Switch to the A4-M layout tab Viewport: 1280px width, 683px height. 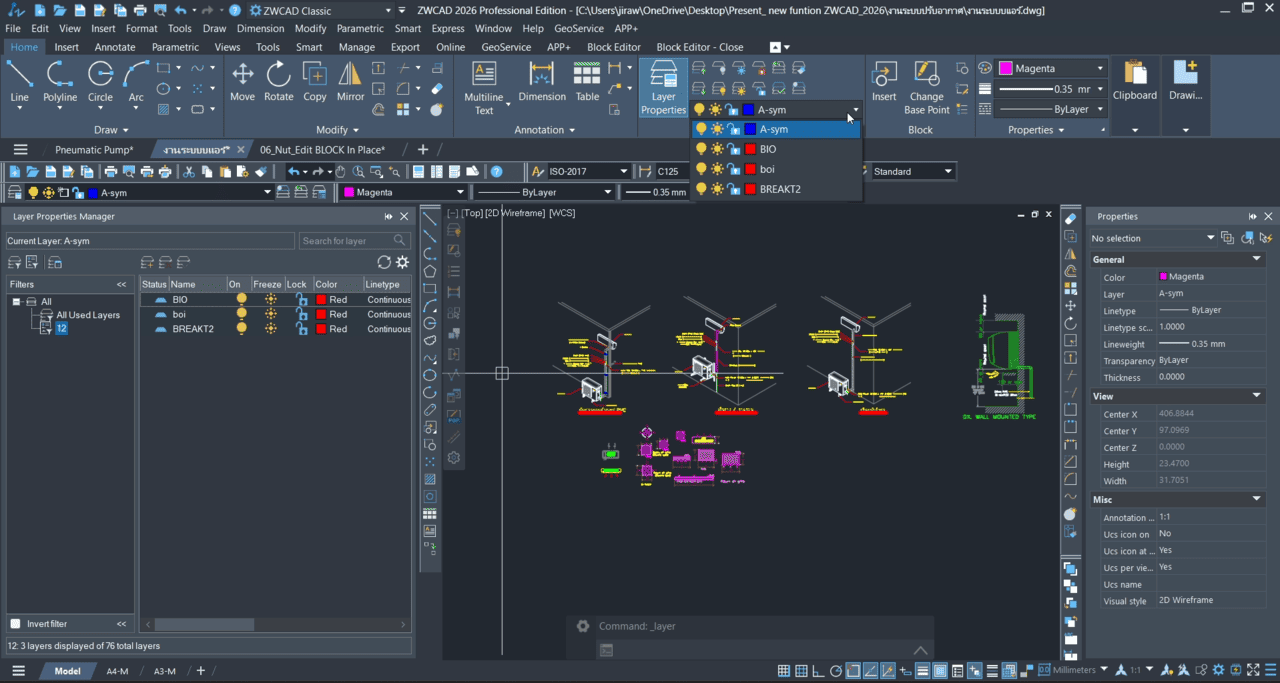tap(116, 671)
